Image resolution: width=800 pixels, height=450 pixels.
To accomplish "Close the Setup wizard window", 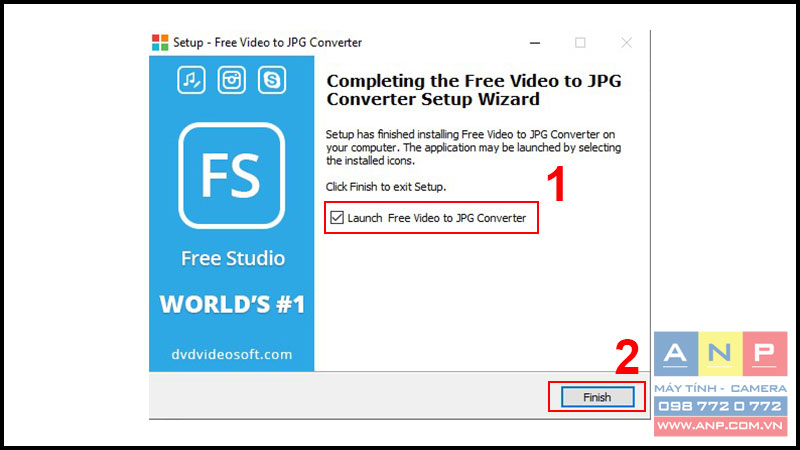I will tap(627, 43).
